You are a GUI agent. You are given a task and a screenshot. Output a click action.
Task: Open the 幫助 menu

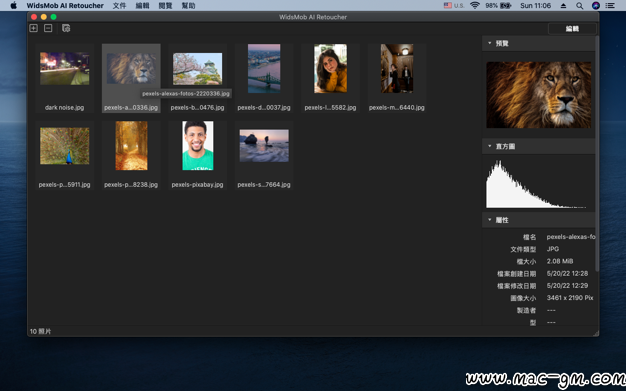pos(188,6)
